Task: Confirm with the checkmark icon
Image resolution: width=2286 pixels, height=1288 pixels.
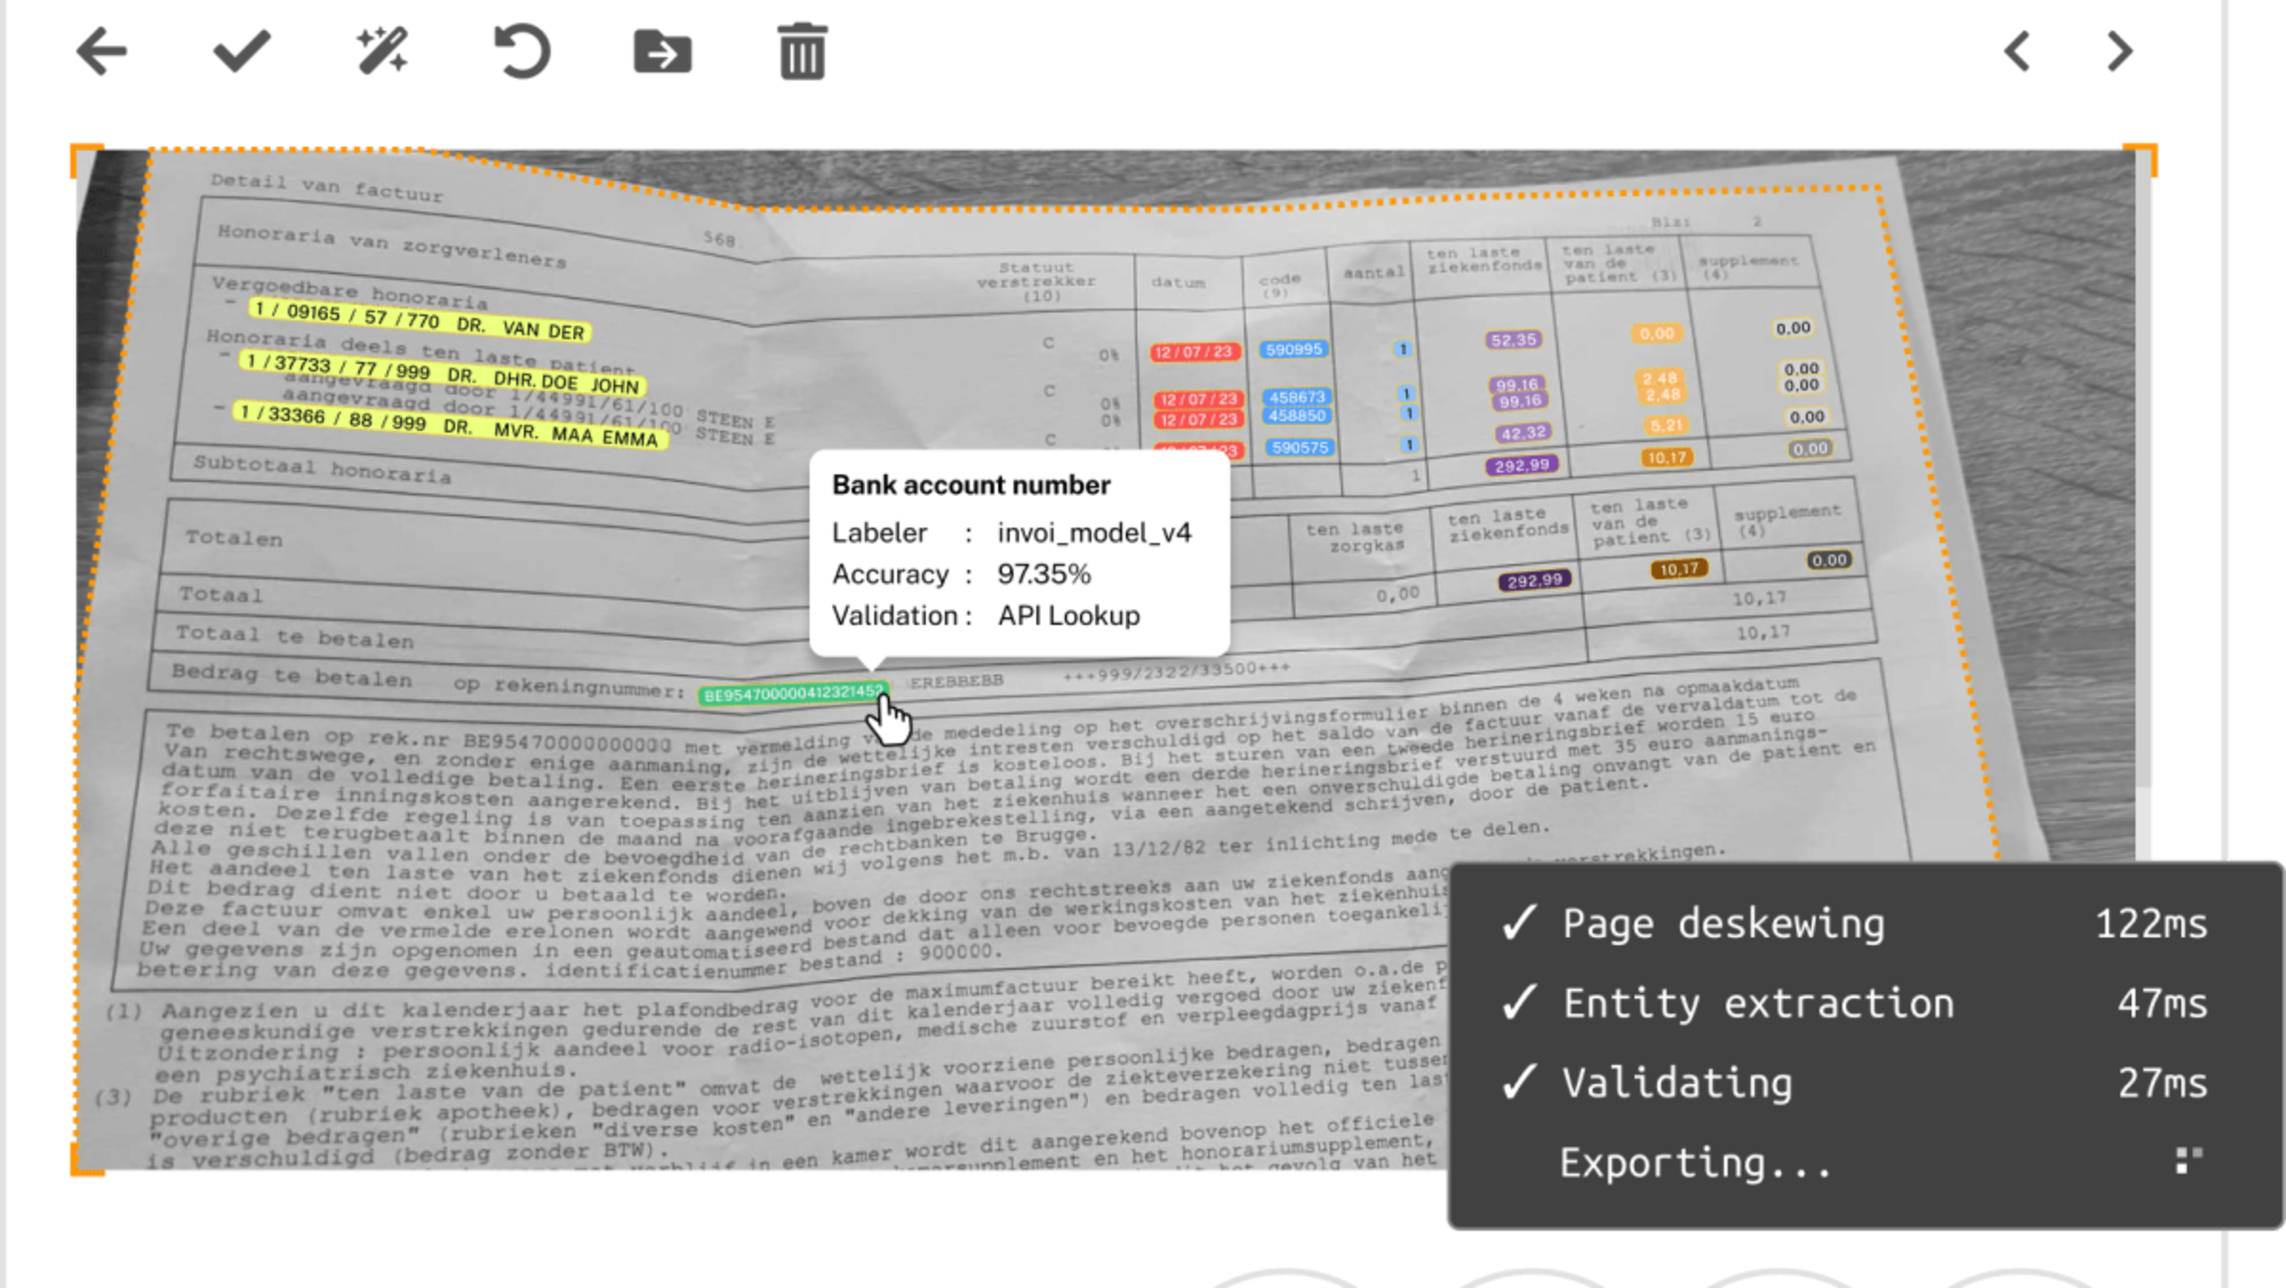Action: pos(242,52)
